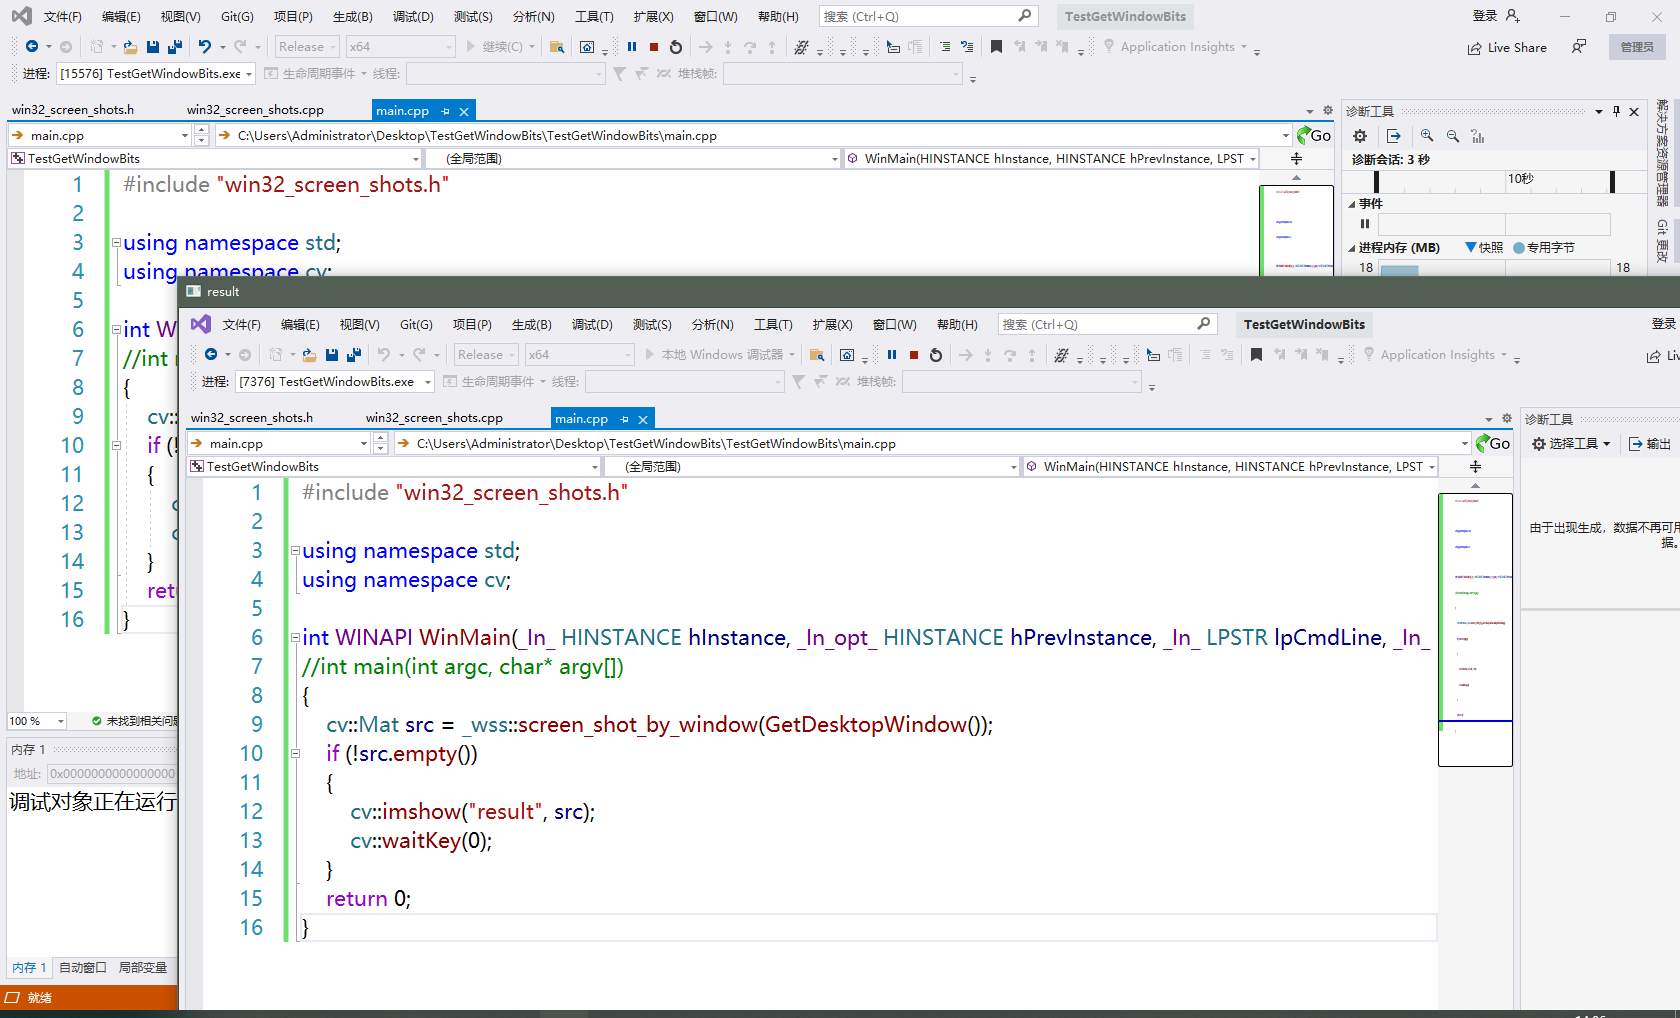Click the Break All pause icon
Image resolution: width=1680 pixels, height=1018 pixels.
pyautogui.click(x=634, y=46)
